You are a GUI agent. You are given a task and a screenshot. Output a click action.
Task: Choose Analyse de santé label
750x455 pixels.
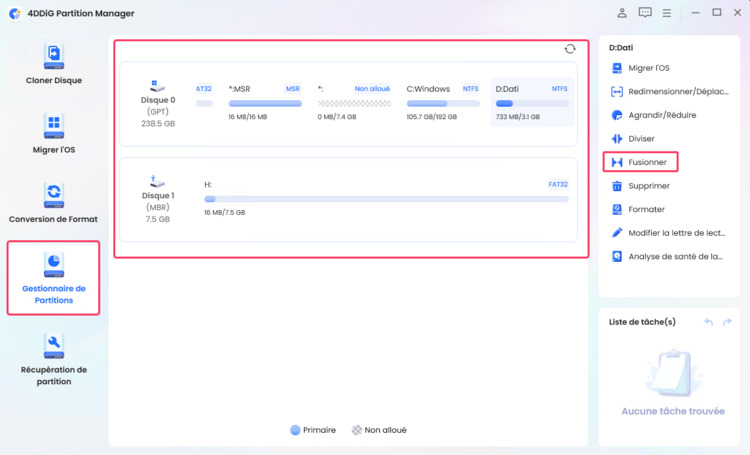click(675, 256)
